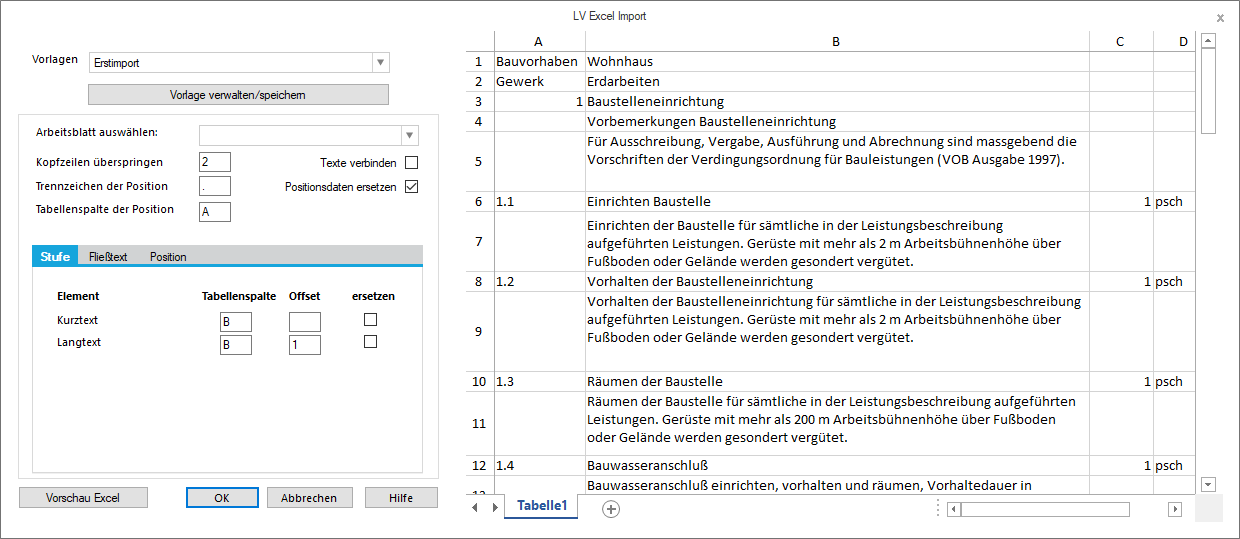Add a new sheet with plus icon

pyautogui.click(x=611, y=509)
